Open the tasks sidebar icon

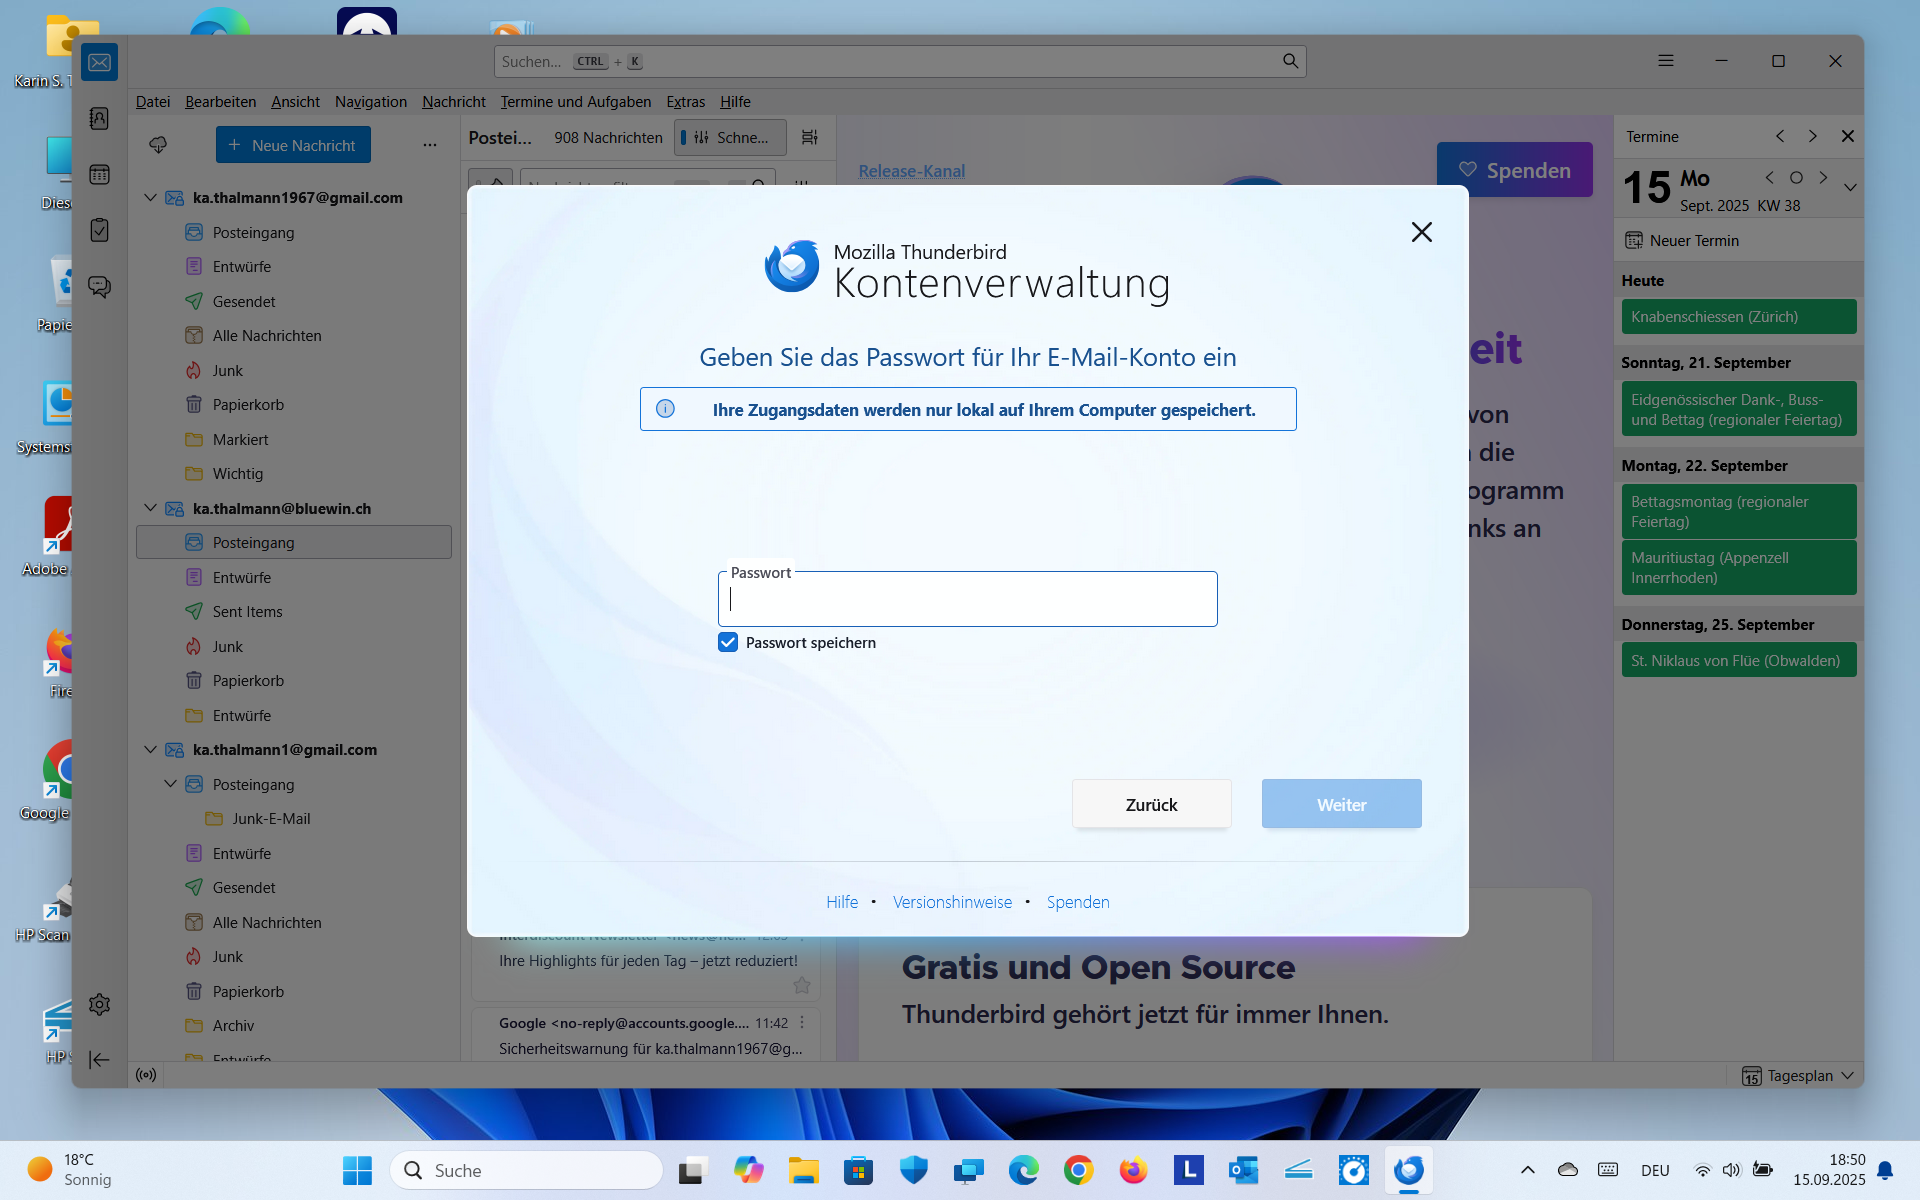pos(99,230)
